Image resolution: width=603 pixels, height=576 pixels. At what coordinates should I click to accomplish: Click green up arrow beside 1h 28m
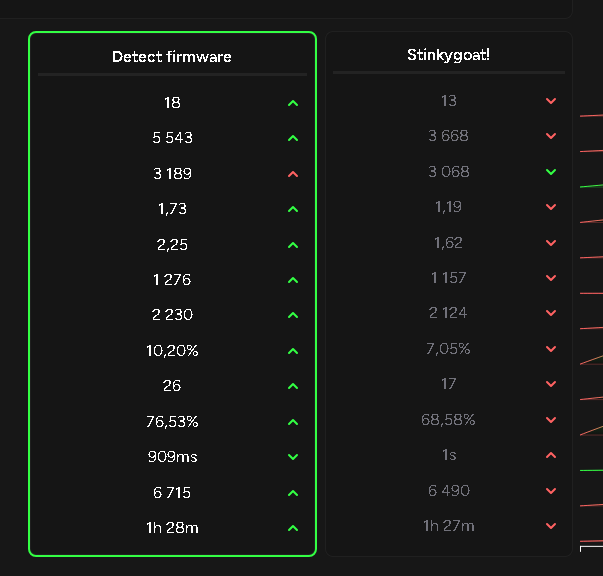click(x=293, y=528)
